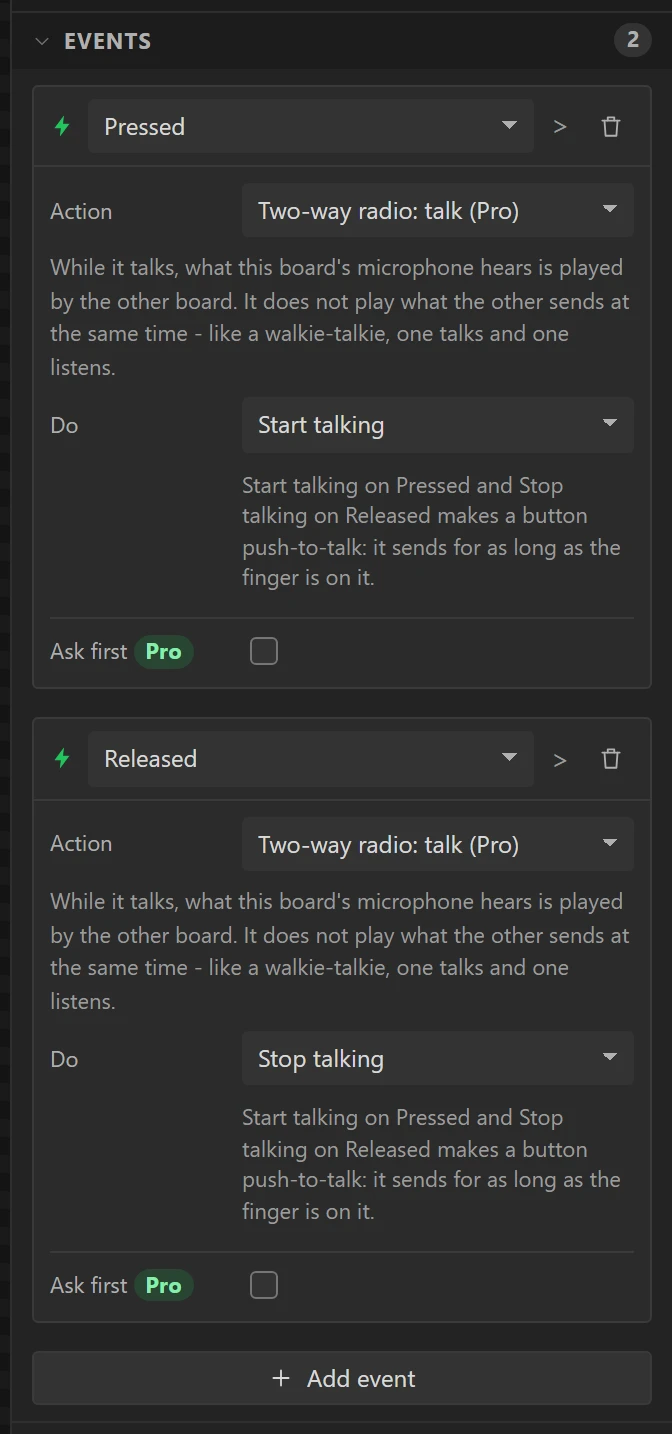
Task: Click the events count badge showing 2
Action: click(x=632, y=41)
